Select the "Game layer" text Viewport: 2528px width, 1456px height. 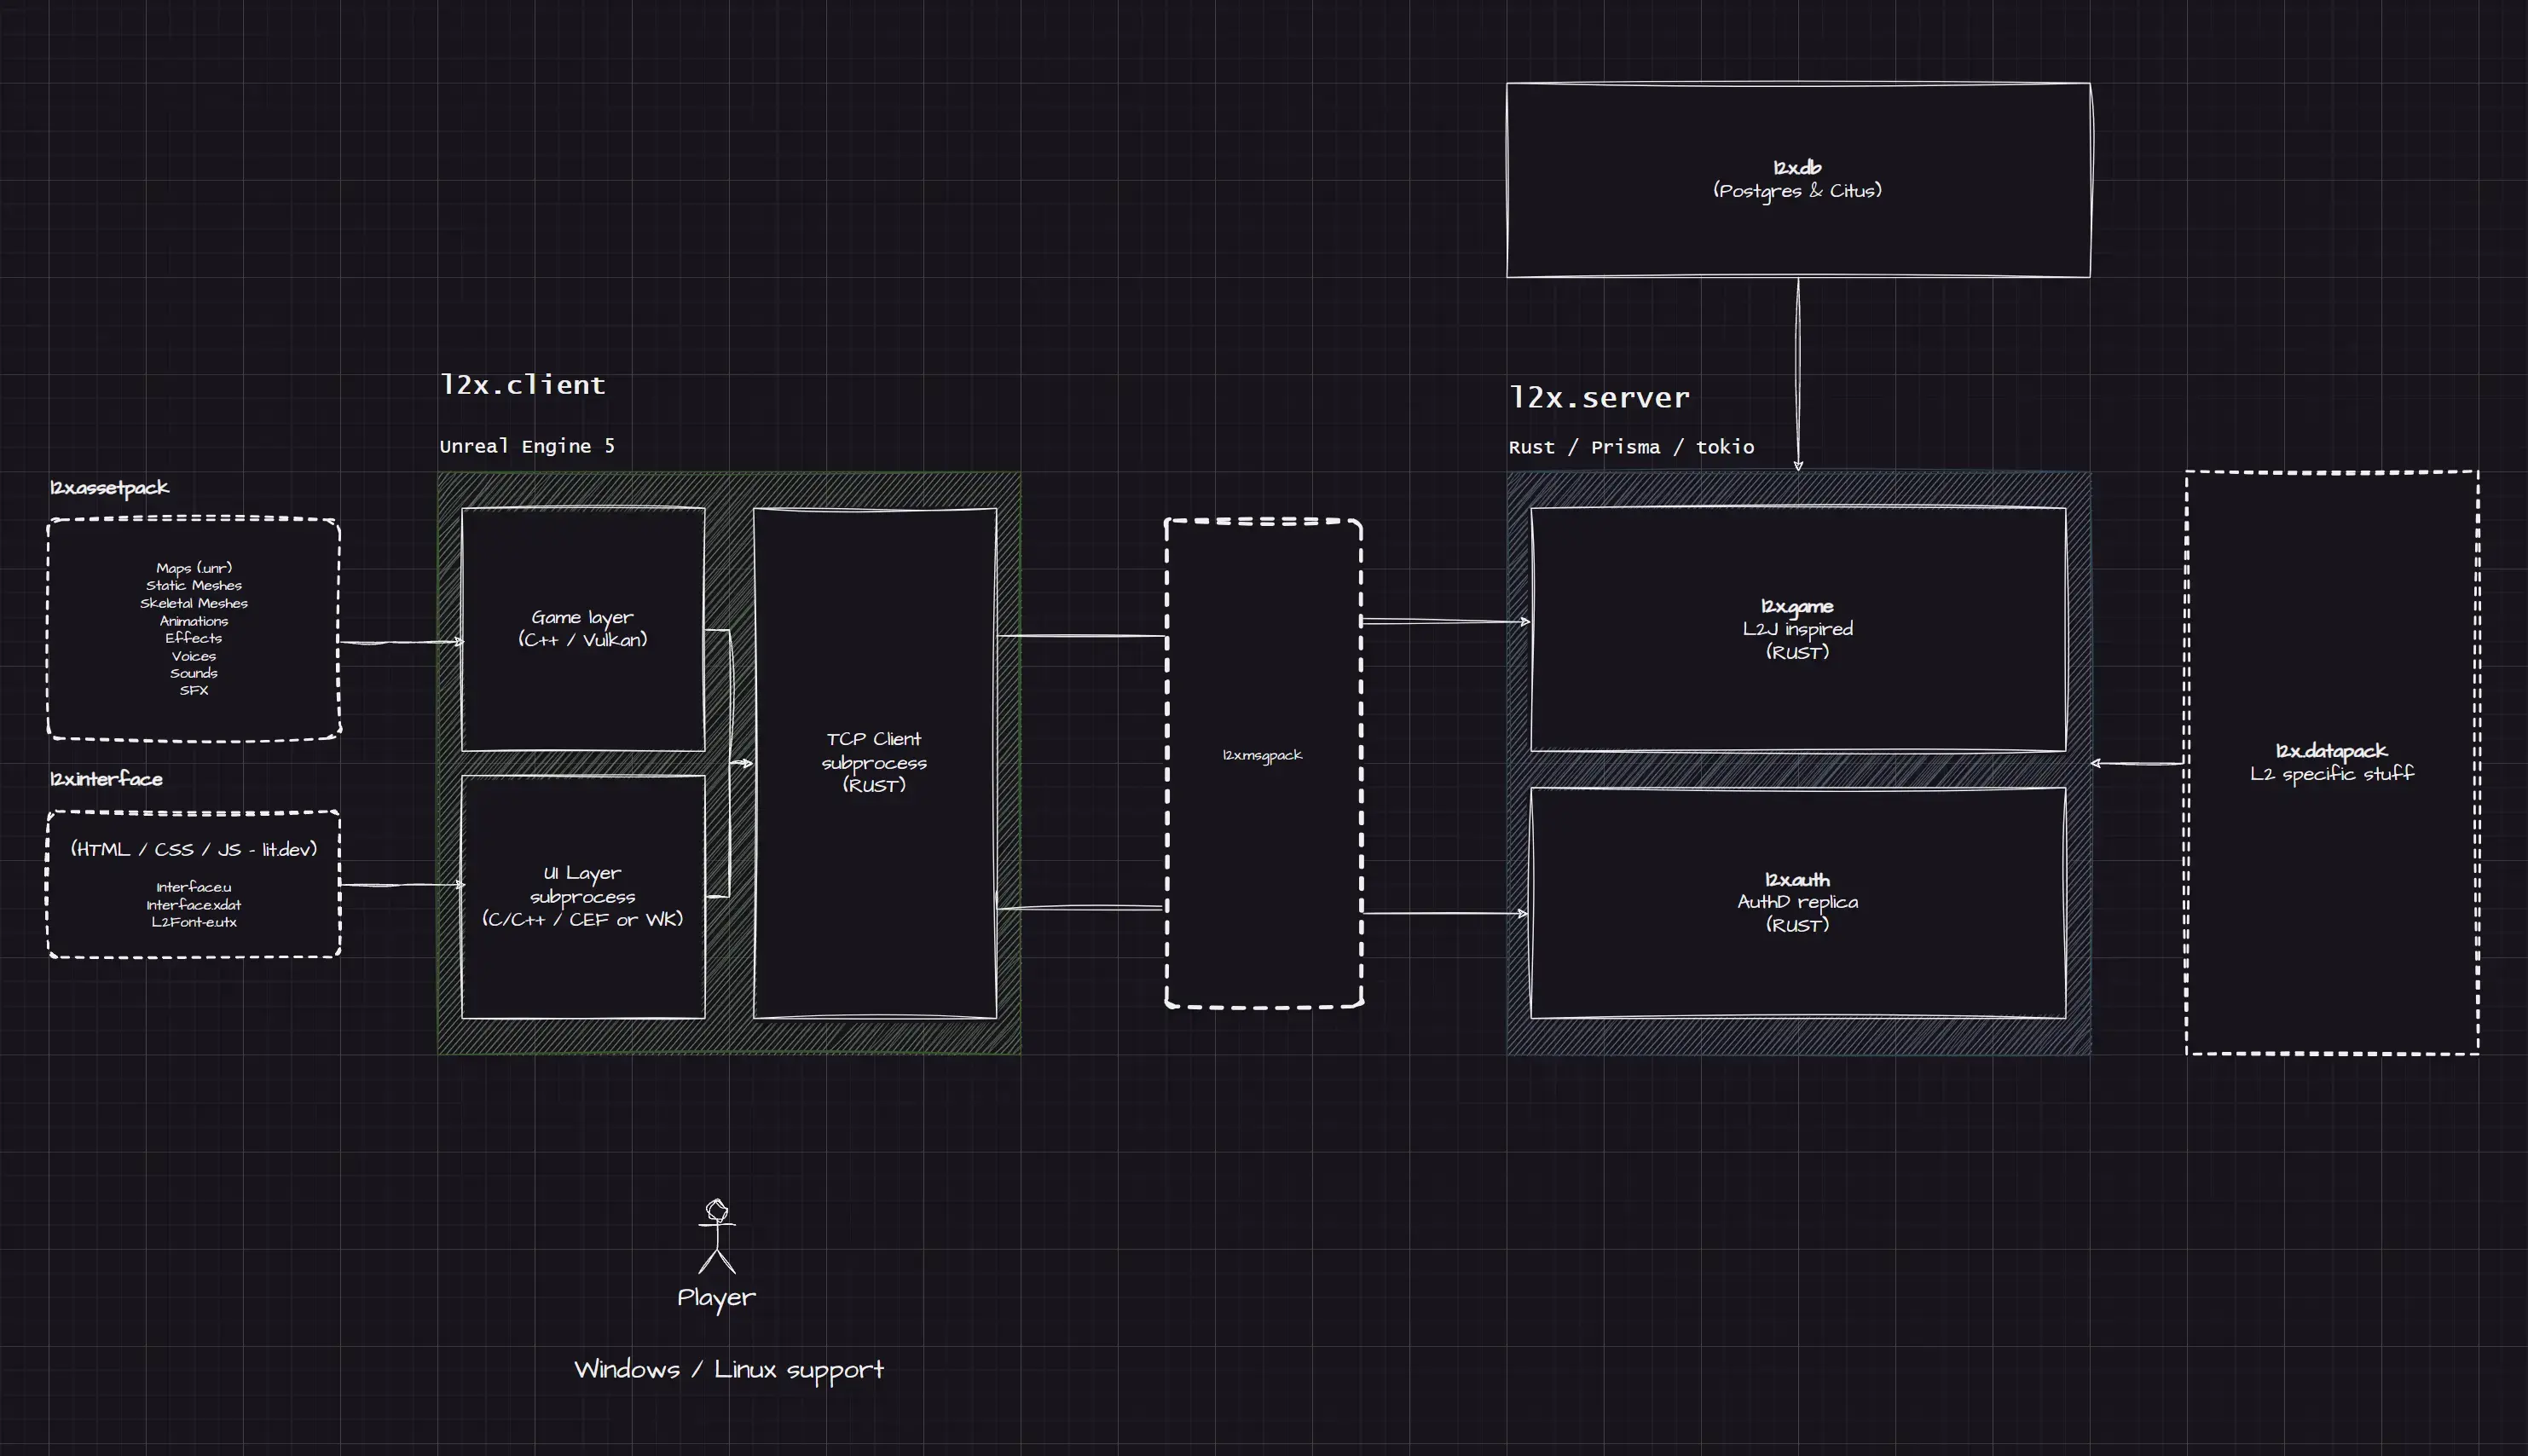click(x=582, y=617)
